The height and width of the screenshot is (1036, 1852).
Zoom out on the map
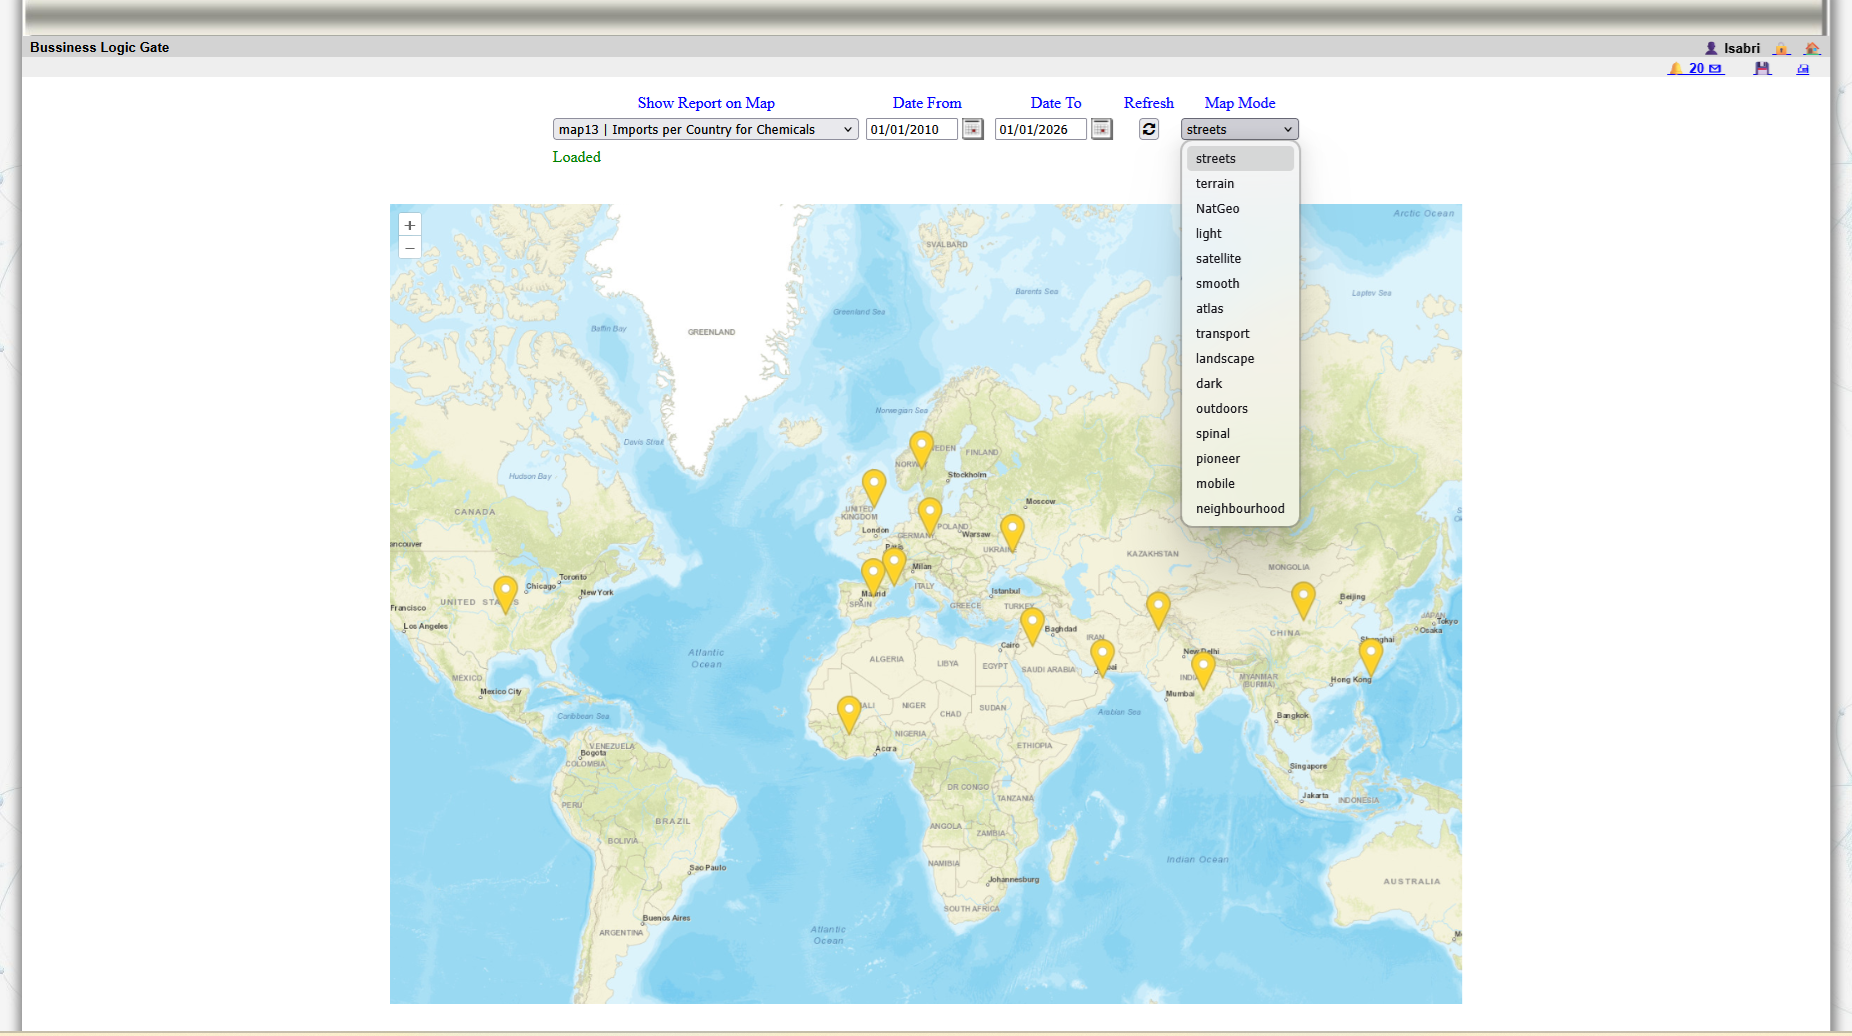(x=410, y=247)
